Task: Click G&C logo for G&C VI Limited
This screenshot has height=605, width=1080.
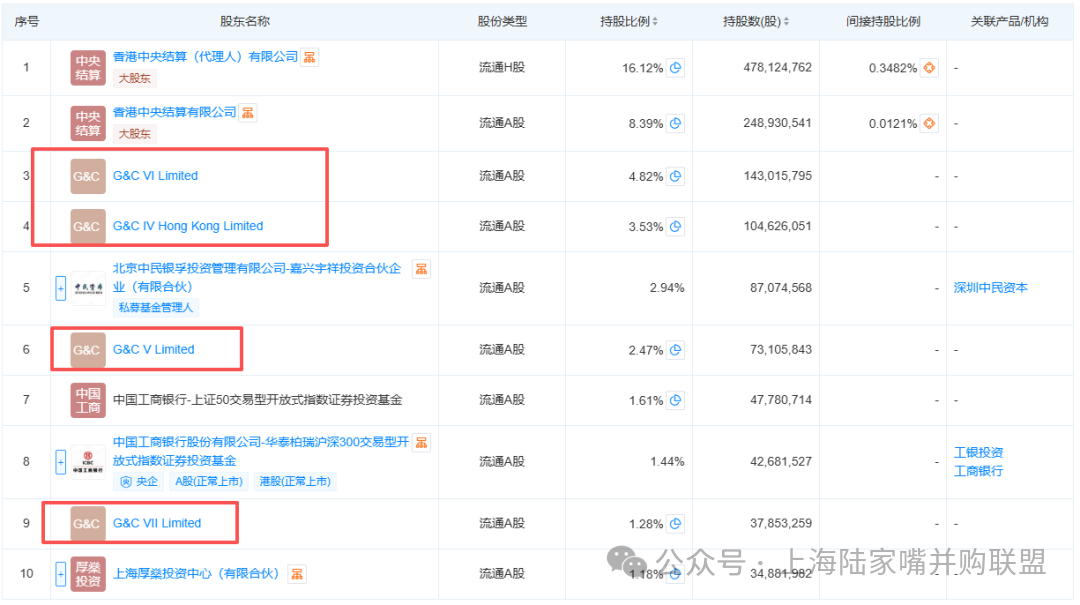Action: click(88, 176)
